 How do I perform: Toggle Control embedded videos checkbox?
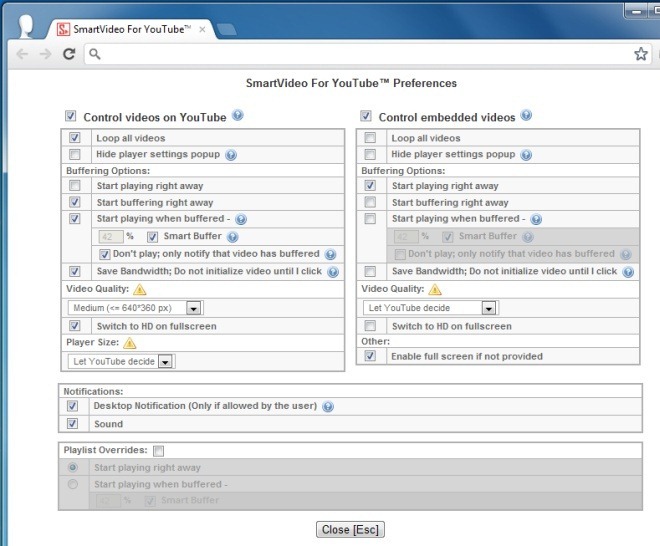click(366, 116)
